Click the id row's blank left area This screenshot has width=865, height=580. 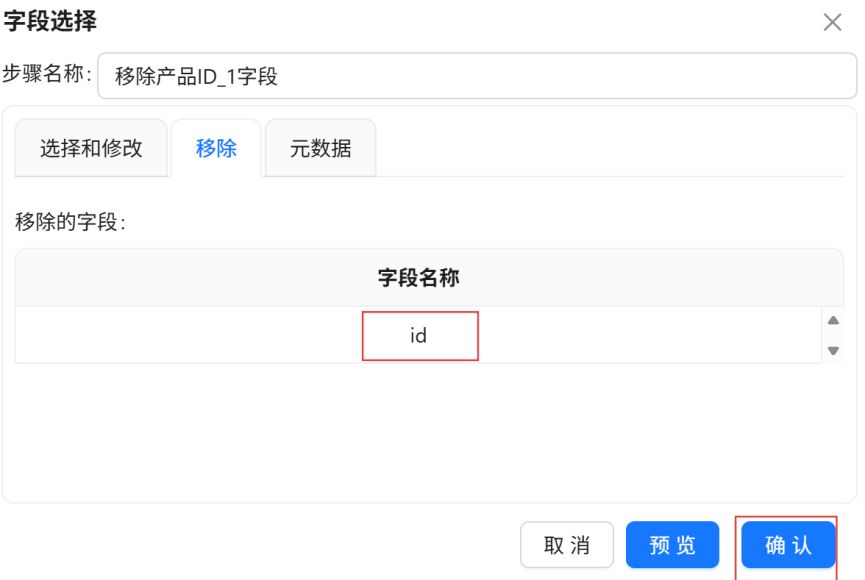tap(189, 336)
